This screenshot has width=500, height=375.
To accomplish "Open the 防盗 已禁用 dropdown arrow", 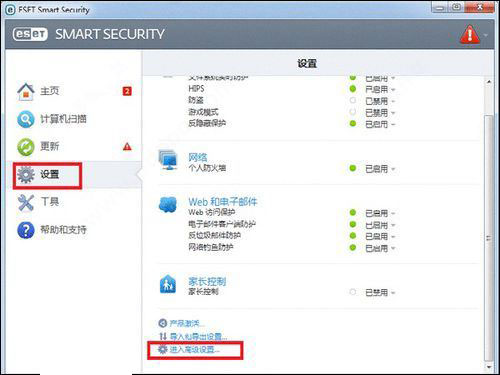I will [x=393, y=101].
